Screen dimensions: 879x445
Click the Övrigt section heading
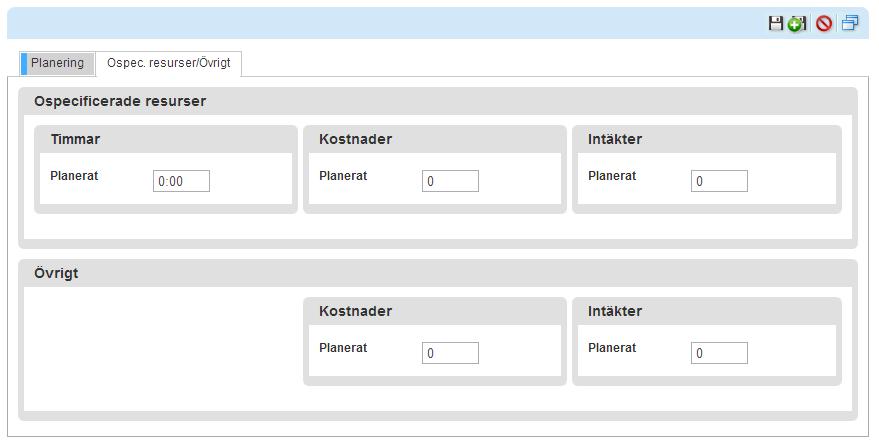[56, 274]
